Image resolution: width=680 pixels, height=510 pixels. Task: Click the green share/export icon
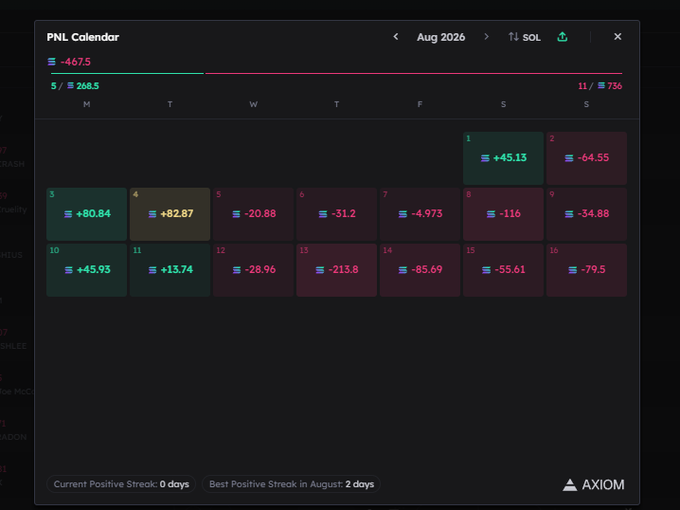pos(562,37)
